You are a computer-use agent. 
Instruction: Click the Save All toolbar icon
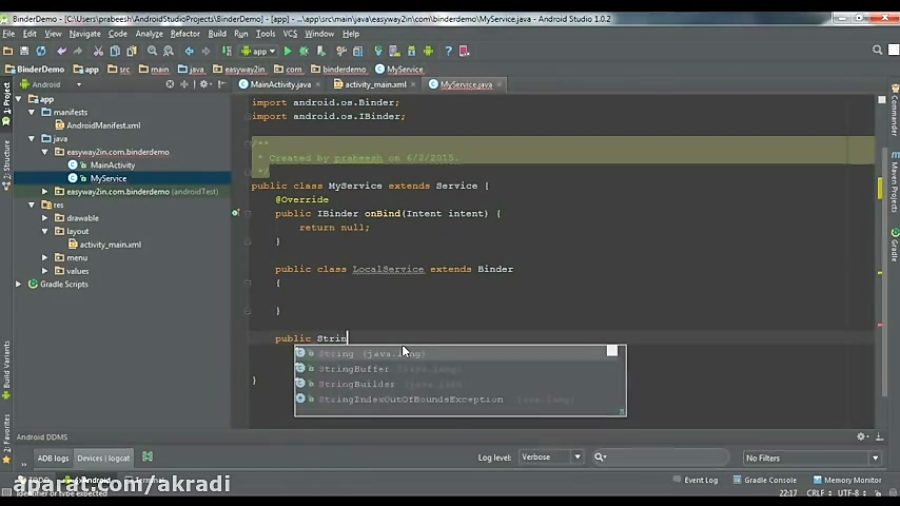[24, 51]
